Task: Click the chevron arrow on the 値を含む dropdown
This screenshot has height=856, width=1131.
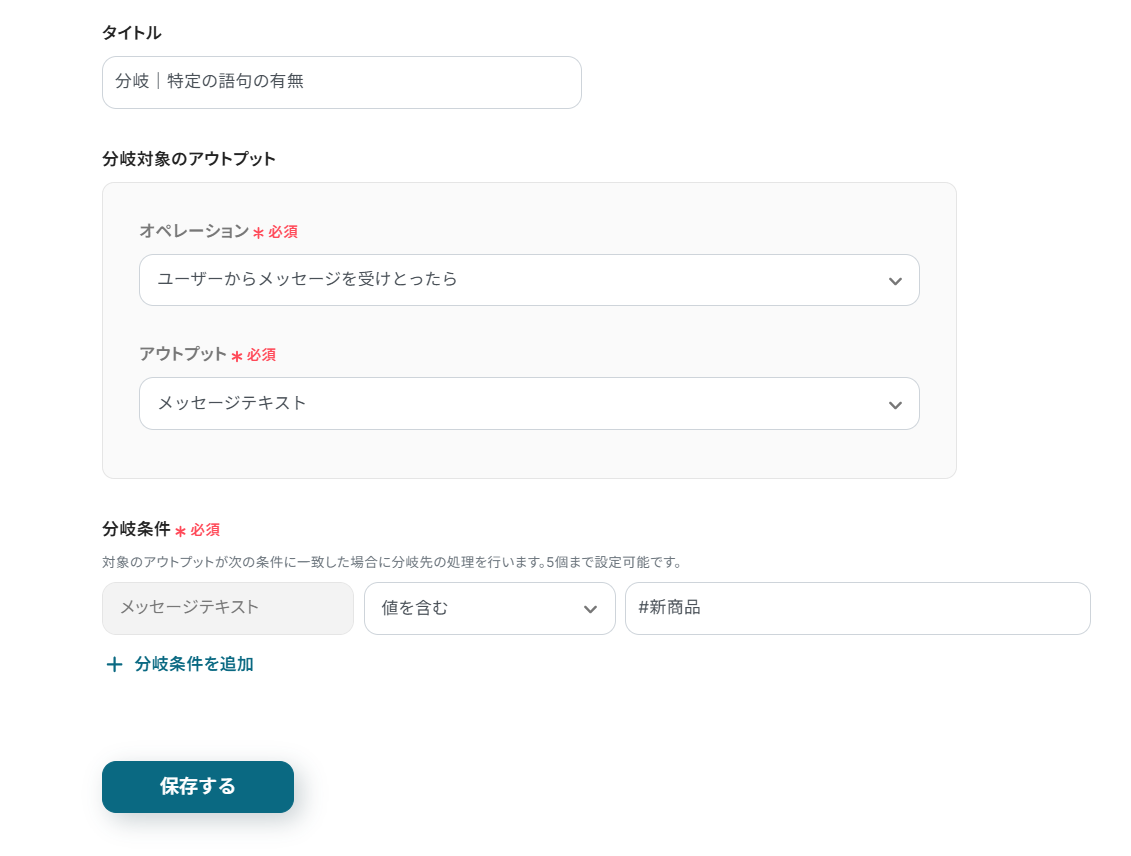Action: pyautogui.click(x=590, y=610)
